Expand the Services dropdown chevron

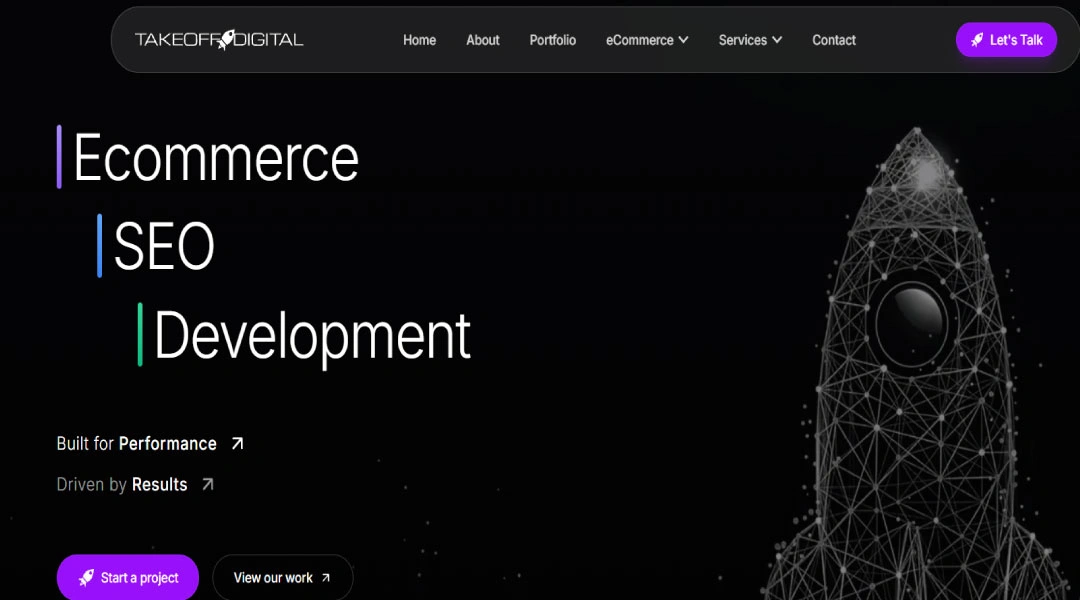click(777, 40)
